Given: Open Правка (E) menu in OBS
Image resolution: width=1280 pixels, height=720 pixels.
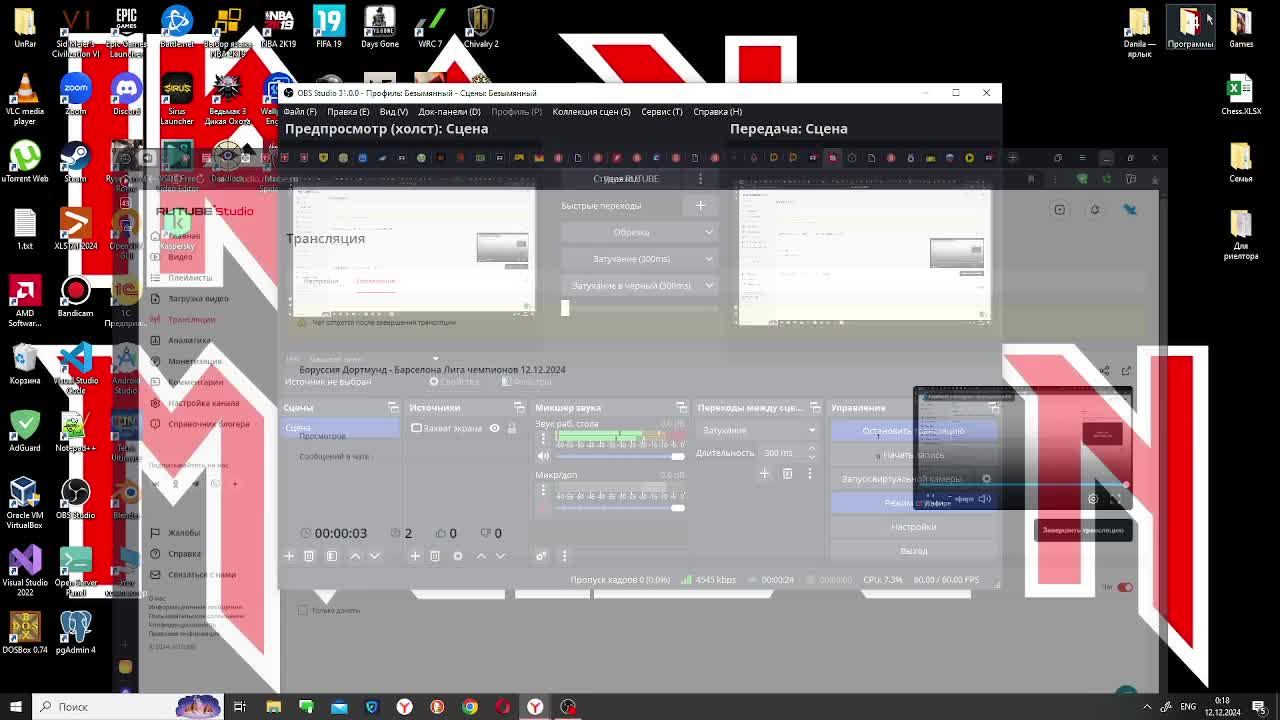Looking at the screenshot, I should [x=347, y=112].
